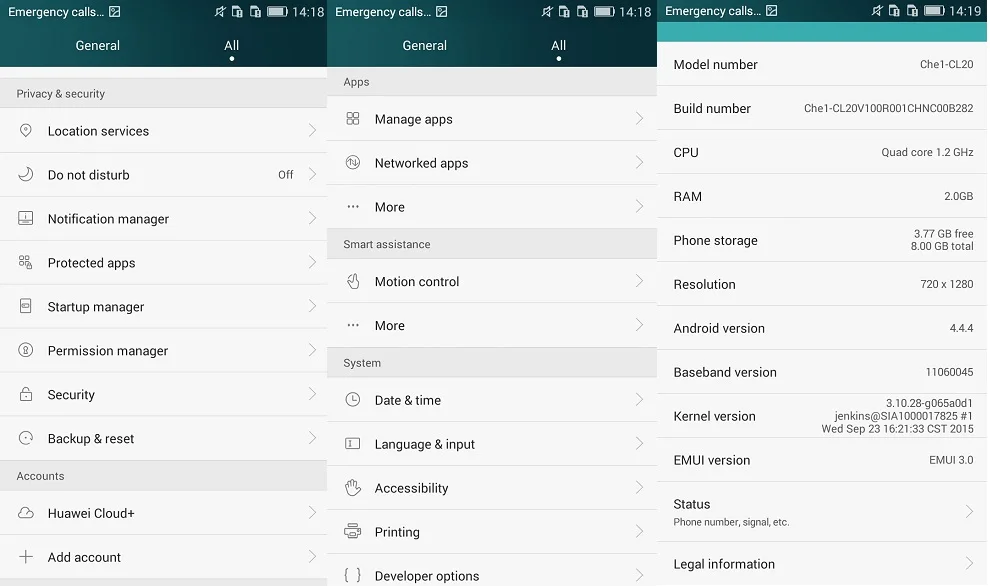Switch to General tab above Privacy & security
The width and height of the screenshot is (990, 586).
pyautogui.click(x=98, y=46)
